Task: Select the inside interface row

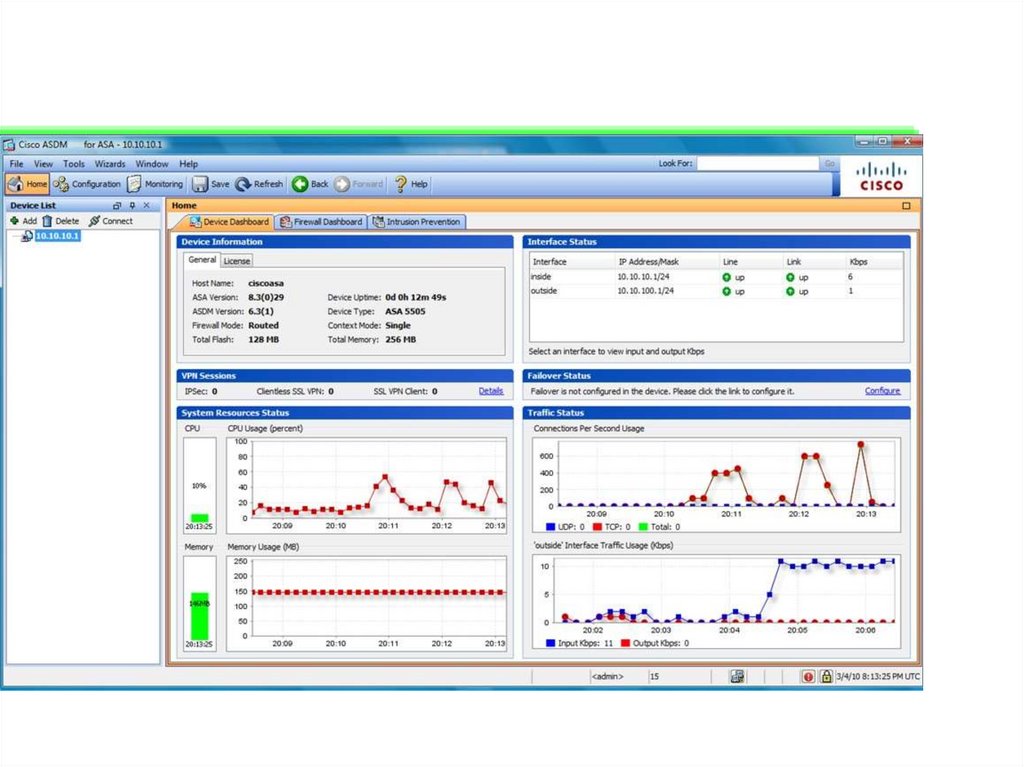Action: coord(716,277)
